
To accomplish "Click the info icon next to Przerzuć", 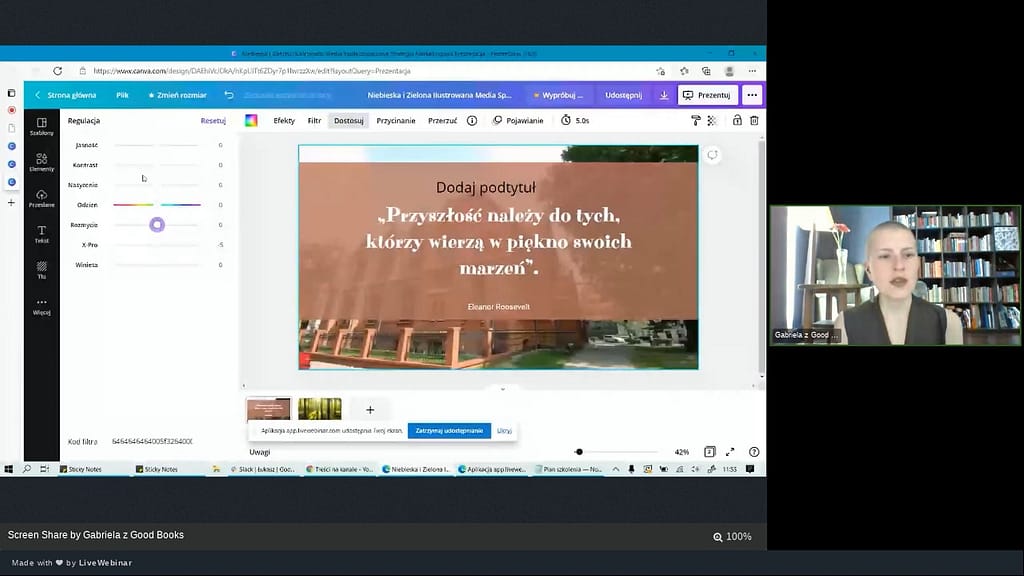I will 472,120.
